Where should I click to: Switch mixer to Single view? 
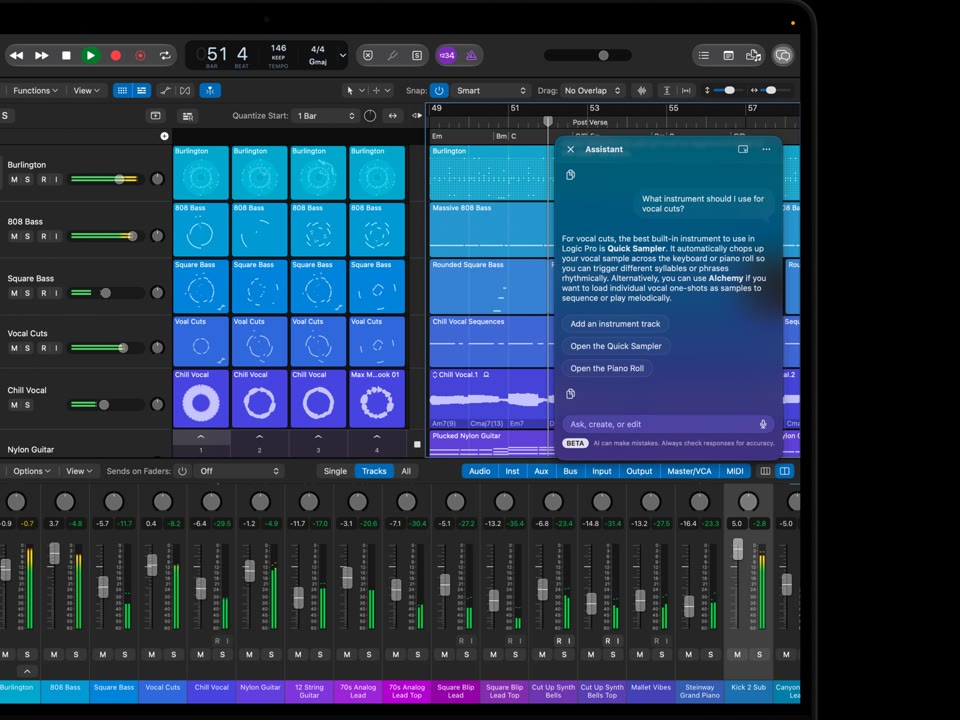pyautogui.click(x=335, y=471)
